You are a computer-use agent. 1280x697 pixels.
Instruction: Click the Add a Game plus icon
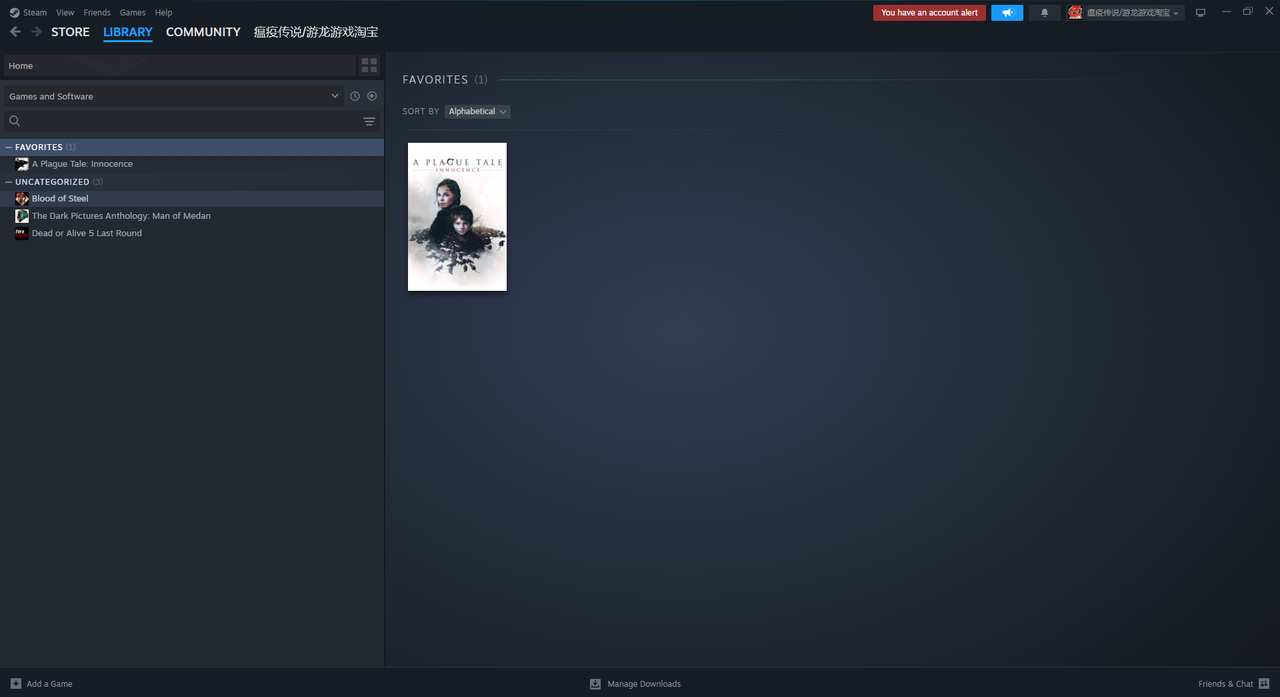tap(15, 684)
